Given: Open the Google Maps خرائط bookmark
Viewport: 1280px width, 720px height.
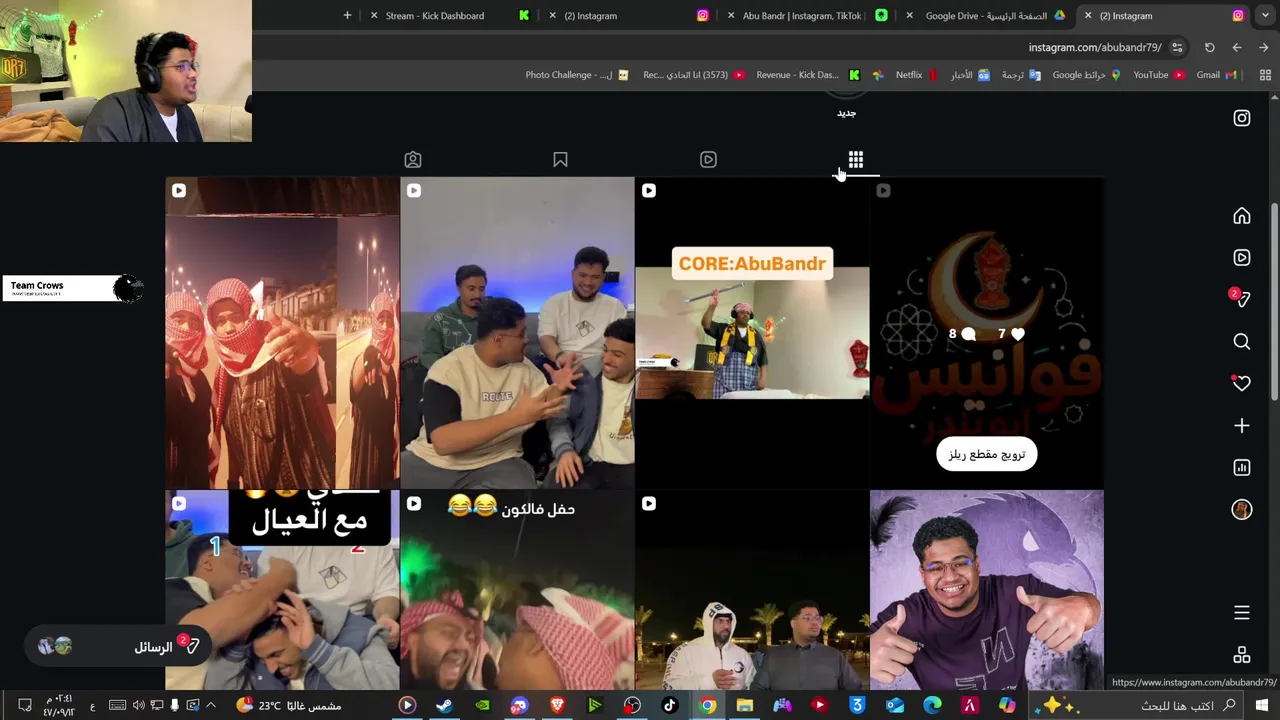Looking at the screenshot, I should (1086, 75).
